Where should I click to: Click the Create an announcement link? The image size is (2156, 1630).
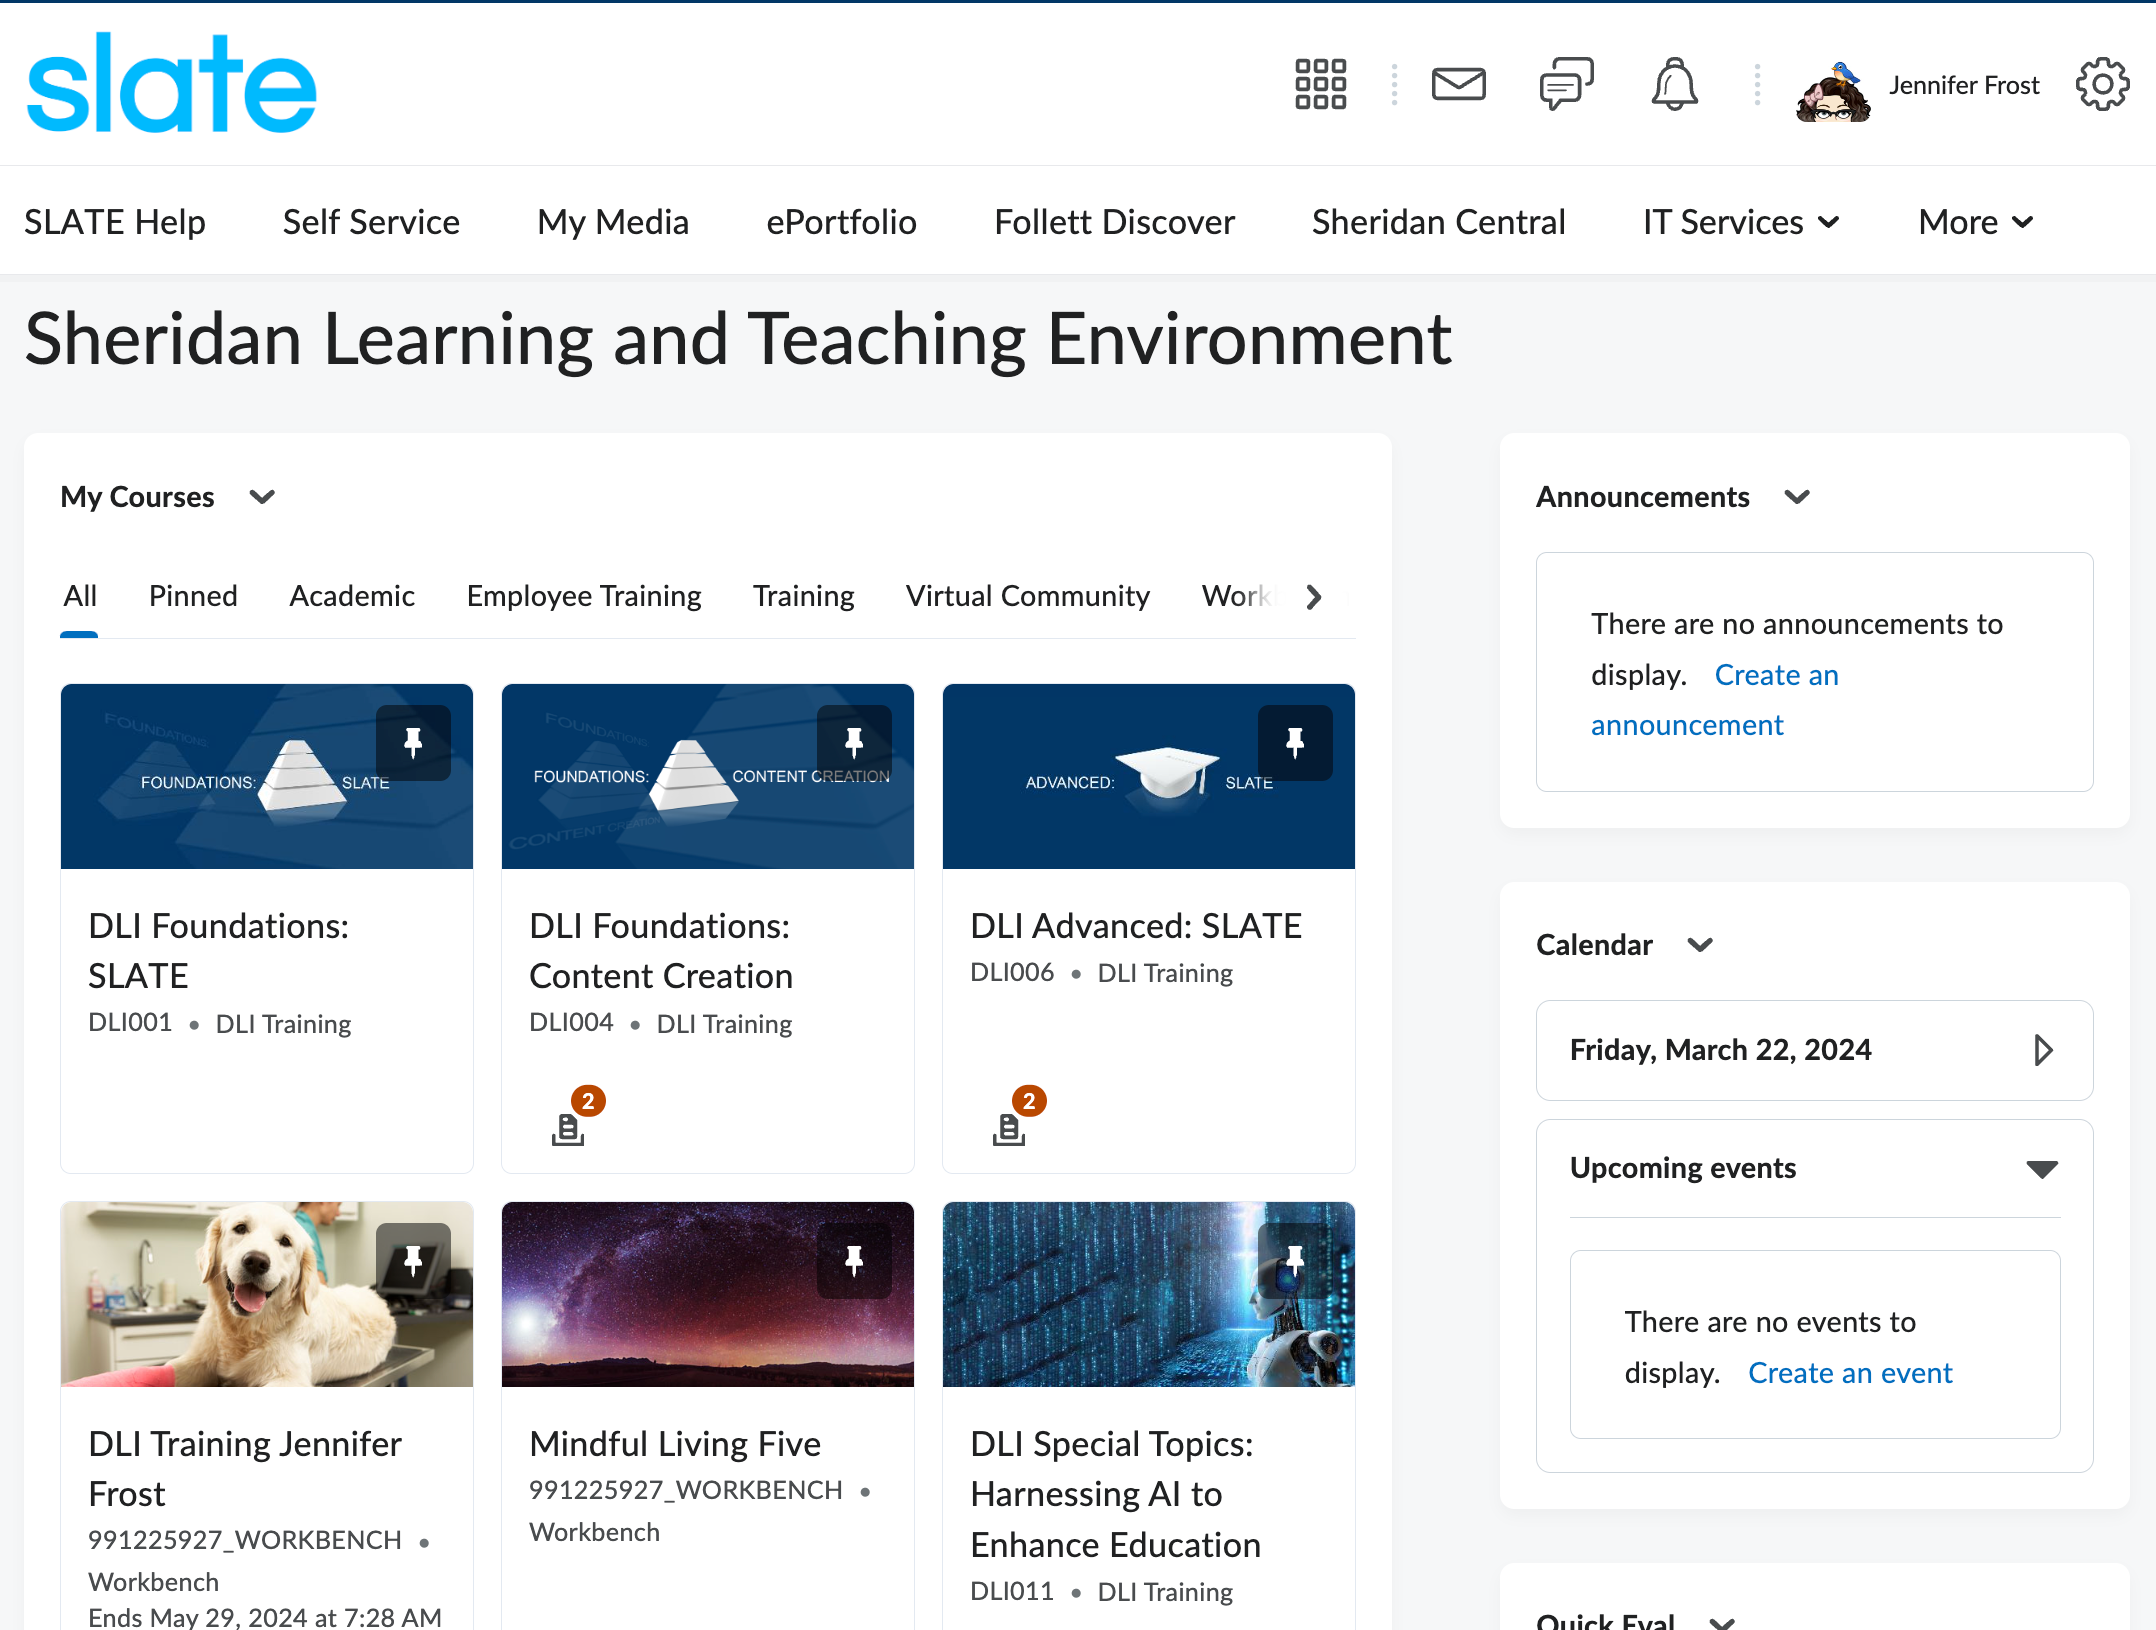pyautogui.click(x=1776, y=676)
